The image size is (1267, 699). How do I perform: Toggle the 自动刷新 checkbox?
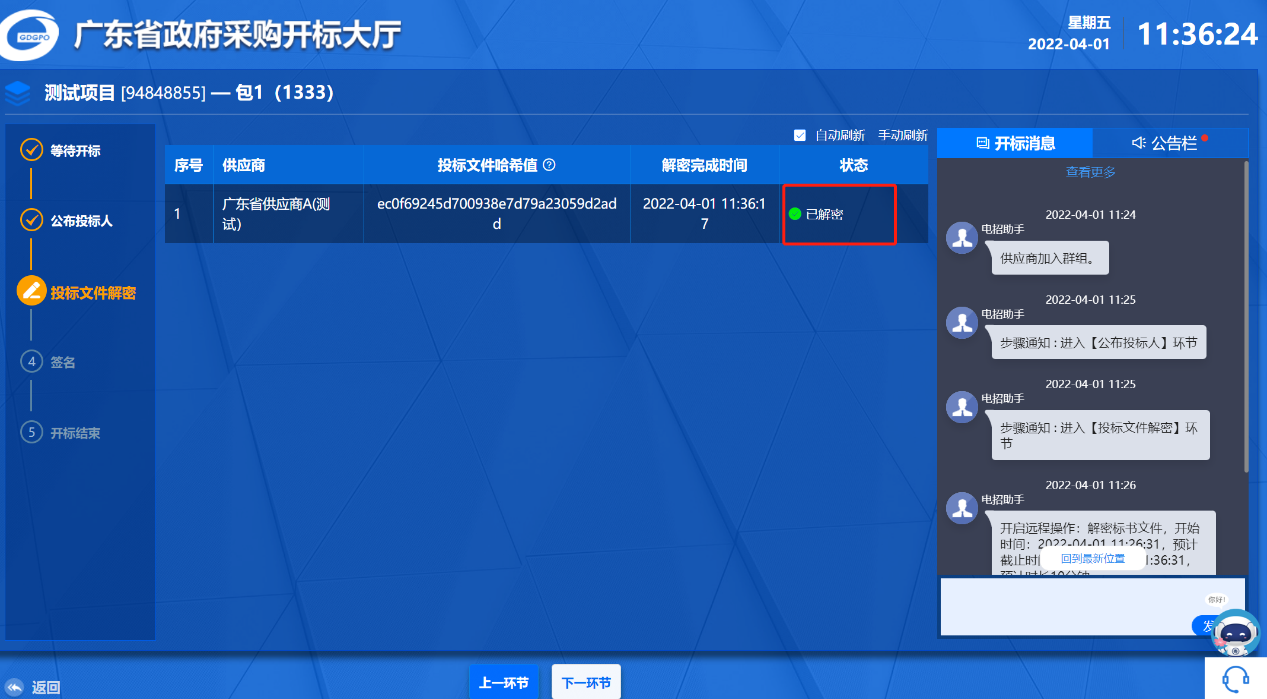coord(799,135)
